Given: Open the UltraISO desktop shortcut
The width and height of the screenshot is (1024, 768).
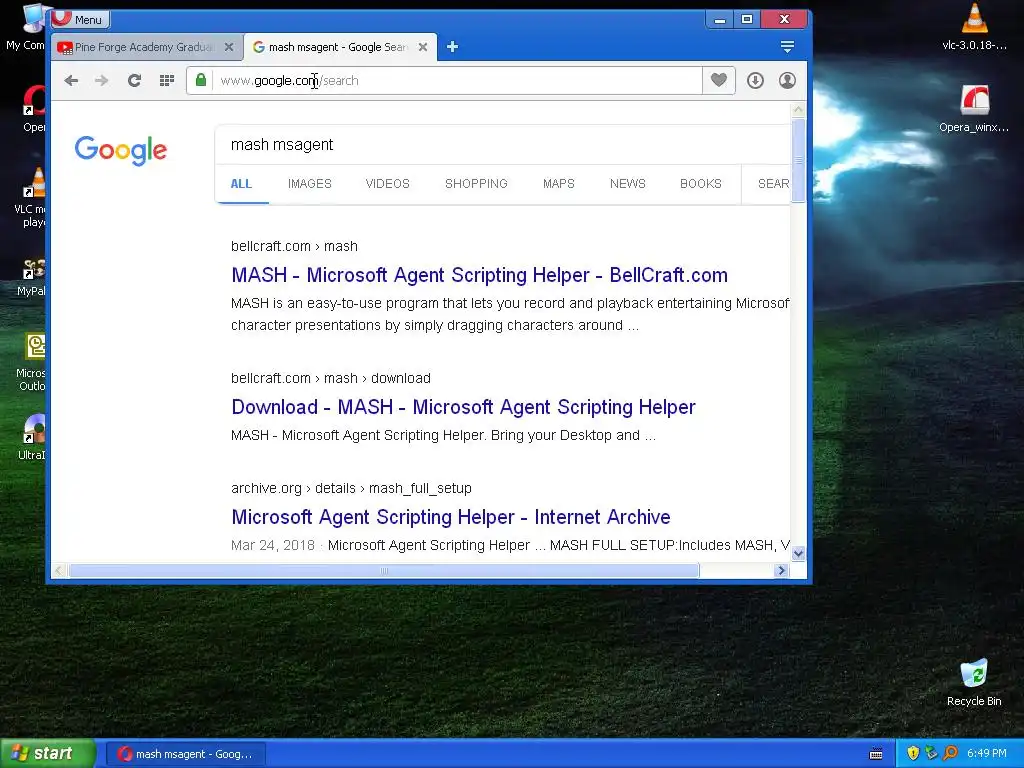Looking at the screenshot, I should 33,438.
